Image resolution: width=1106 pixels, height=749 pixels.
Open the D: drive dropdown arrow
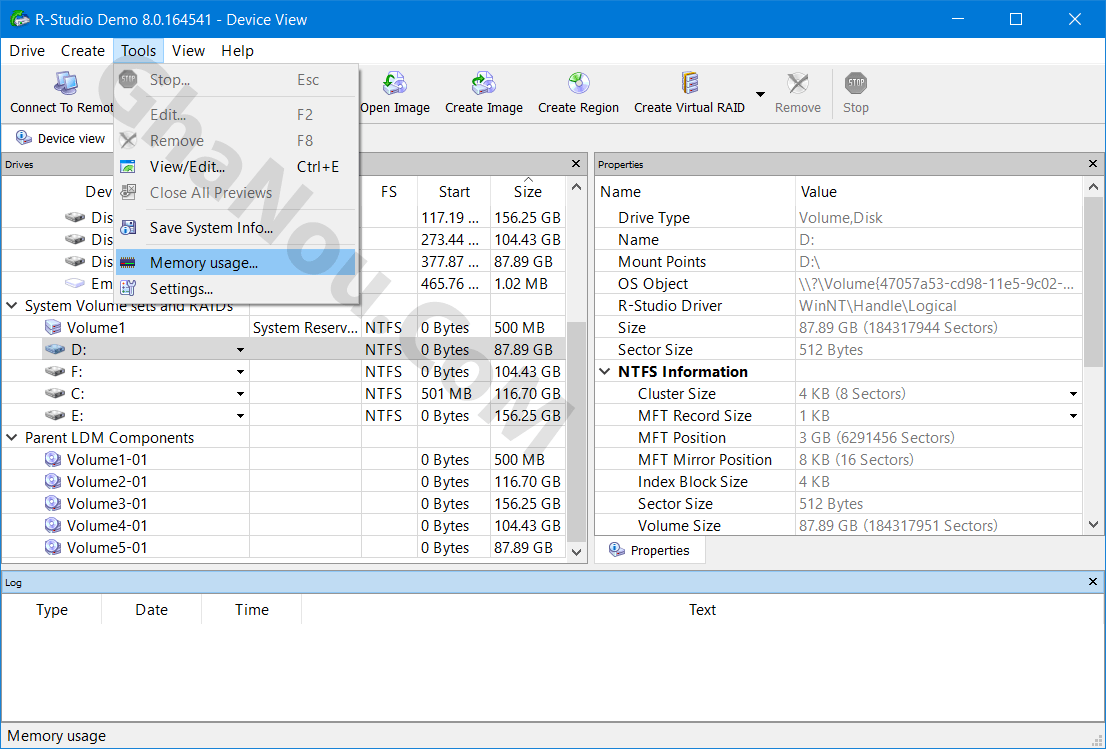point(241,350)
